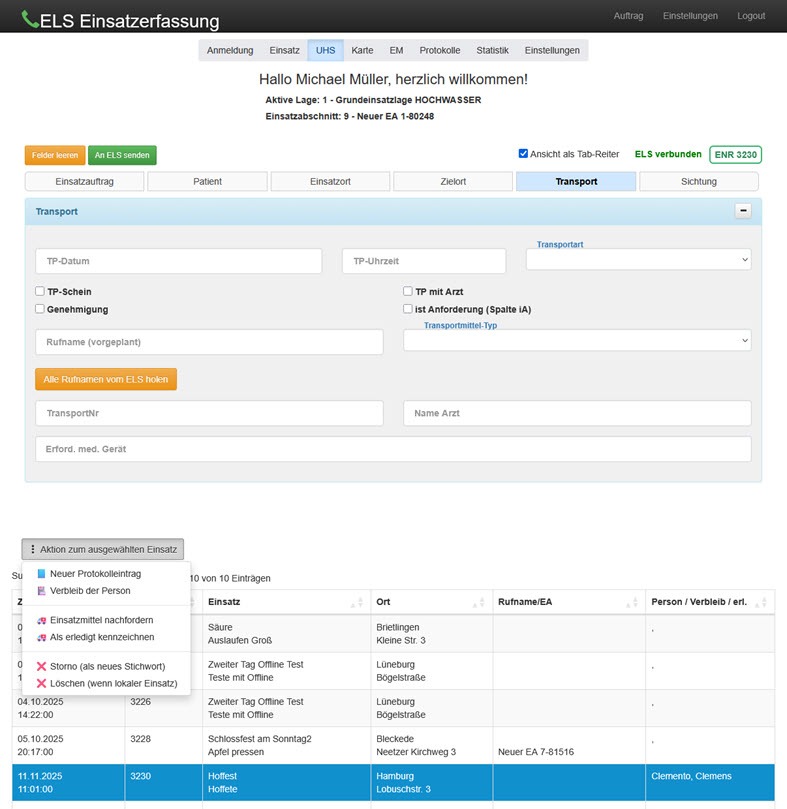The width and height of the screenshot is (787, 809).
Task: Click the red X icon for Storno
Action: pos(41,667)
